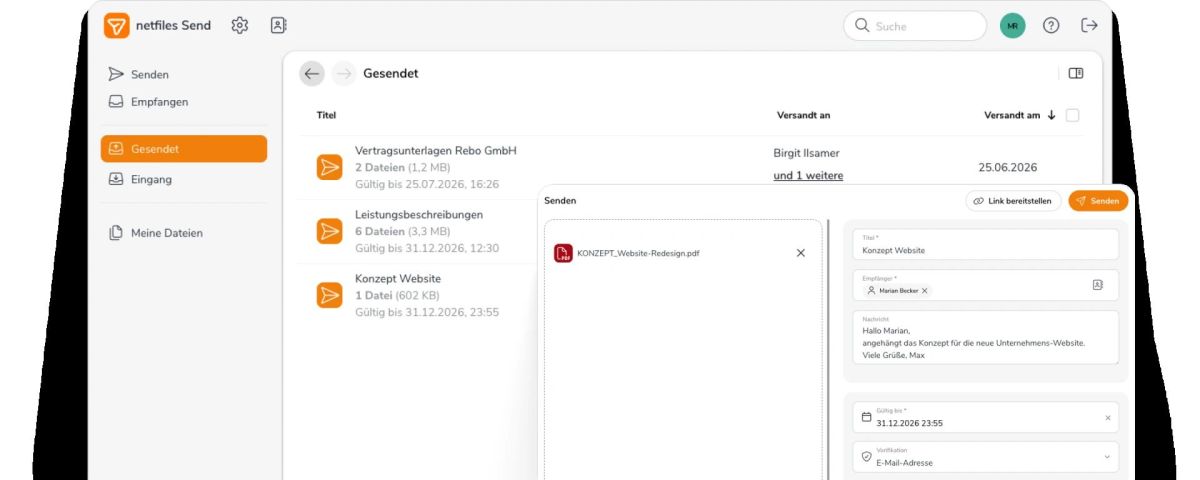Image resolution: width=1200 pixels, height=480 pixels.
Task: Click the 'und 1 weitere' link
Action: [808, 175]
